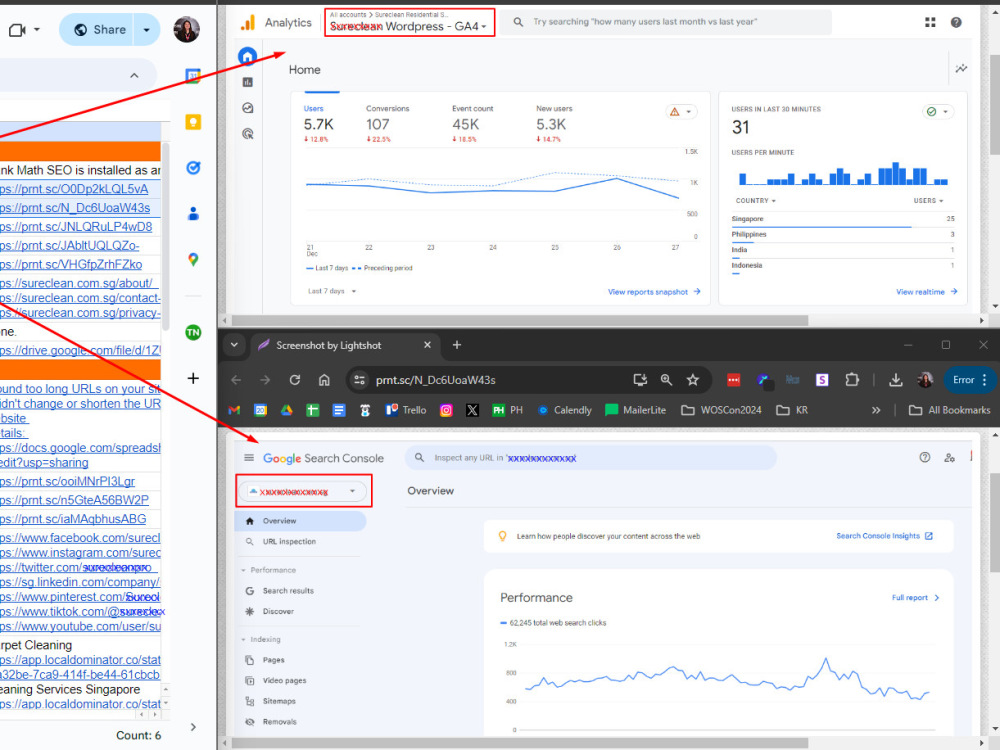Open the green check status dropdown
This screenshot has width=1000, height=750.
tap(938, 112)
